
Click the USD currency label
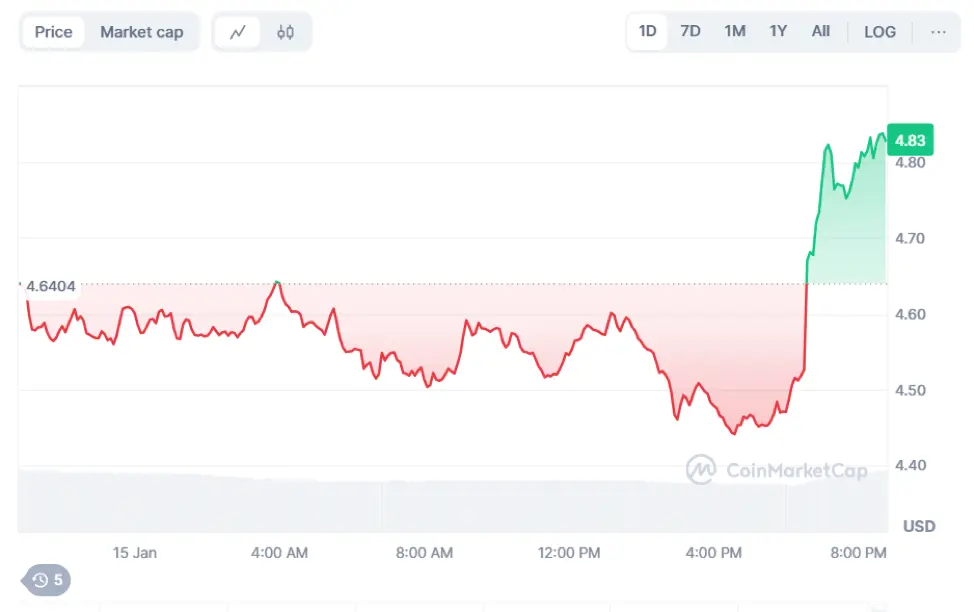919,525
